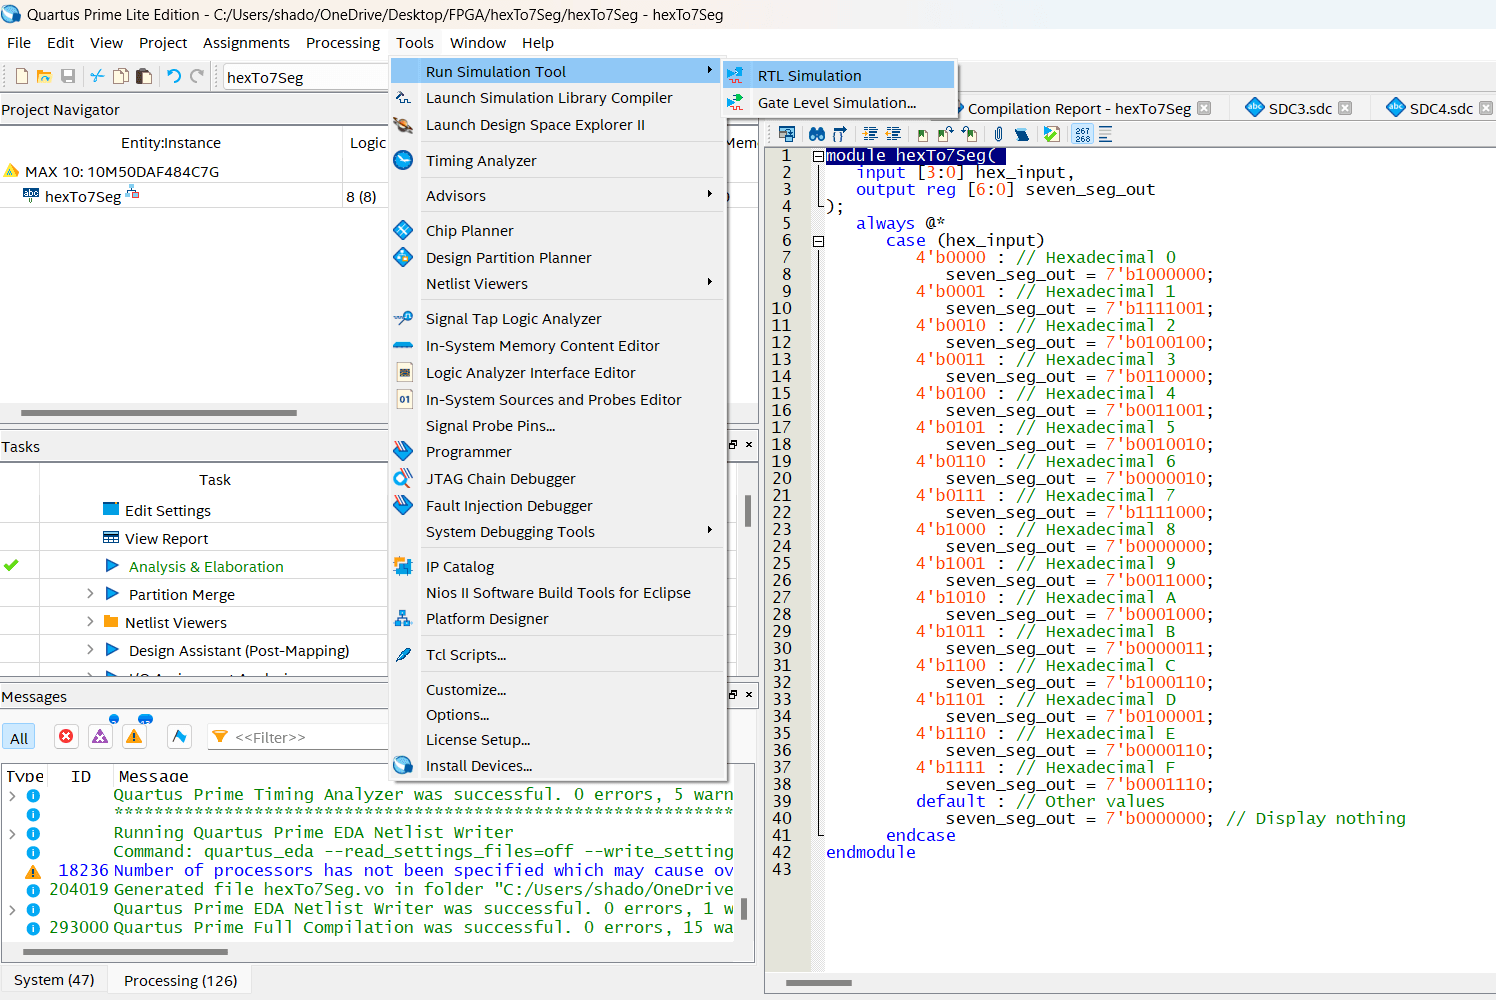The image size is (1496, 1000).
Task: Open the Processing menu
Action: pyautogui.click(x=343, y=42)
